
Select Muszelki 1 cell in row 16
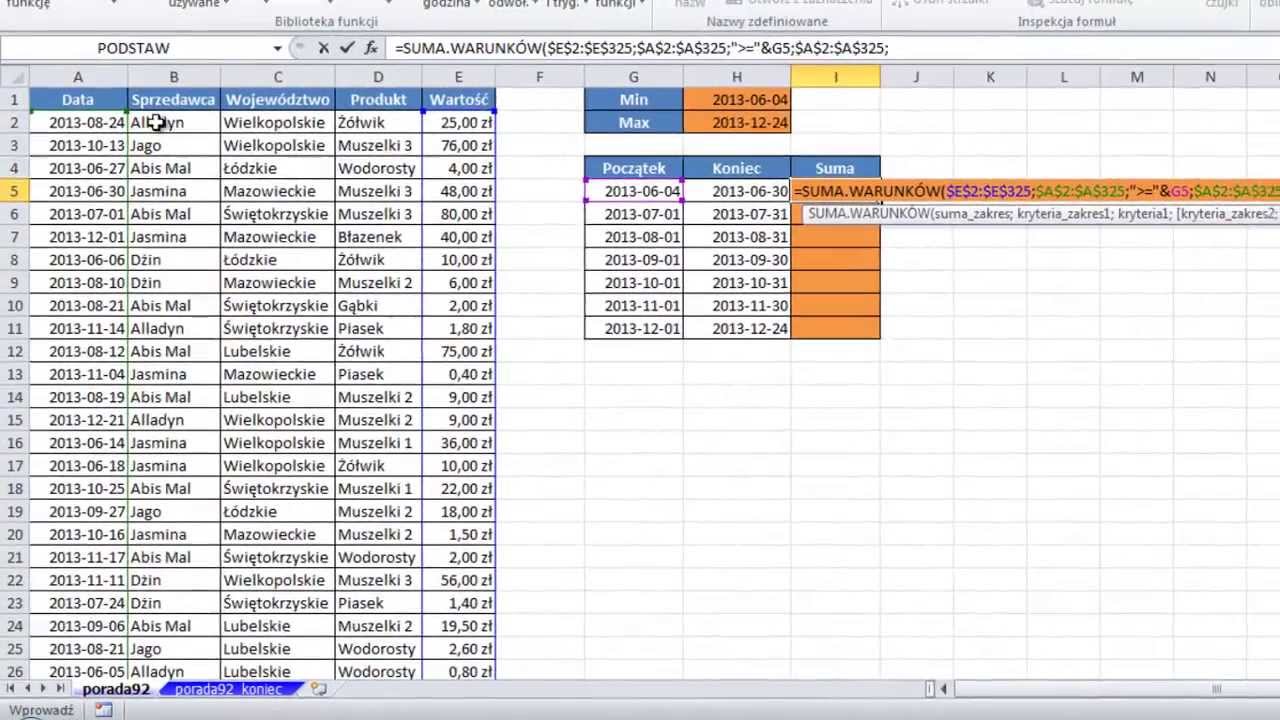[378, 443]
